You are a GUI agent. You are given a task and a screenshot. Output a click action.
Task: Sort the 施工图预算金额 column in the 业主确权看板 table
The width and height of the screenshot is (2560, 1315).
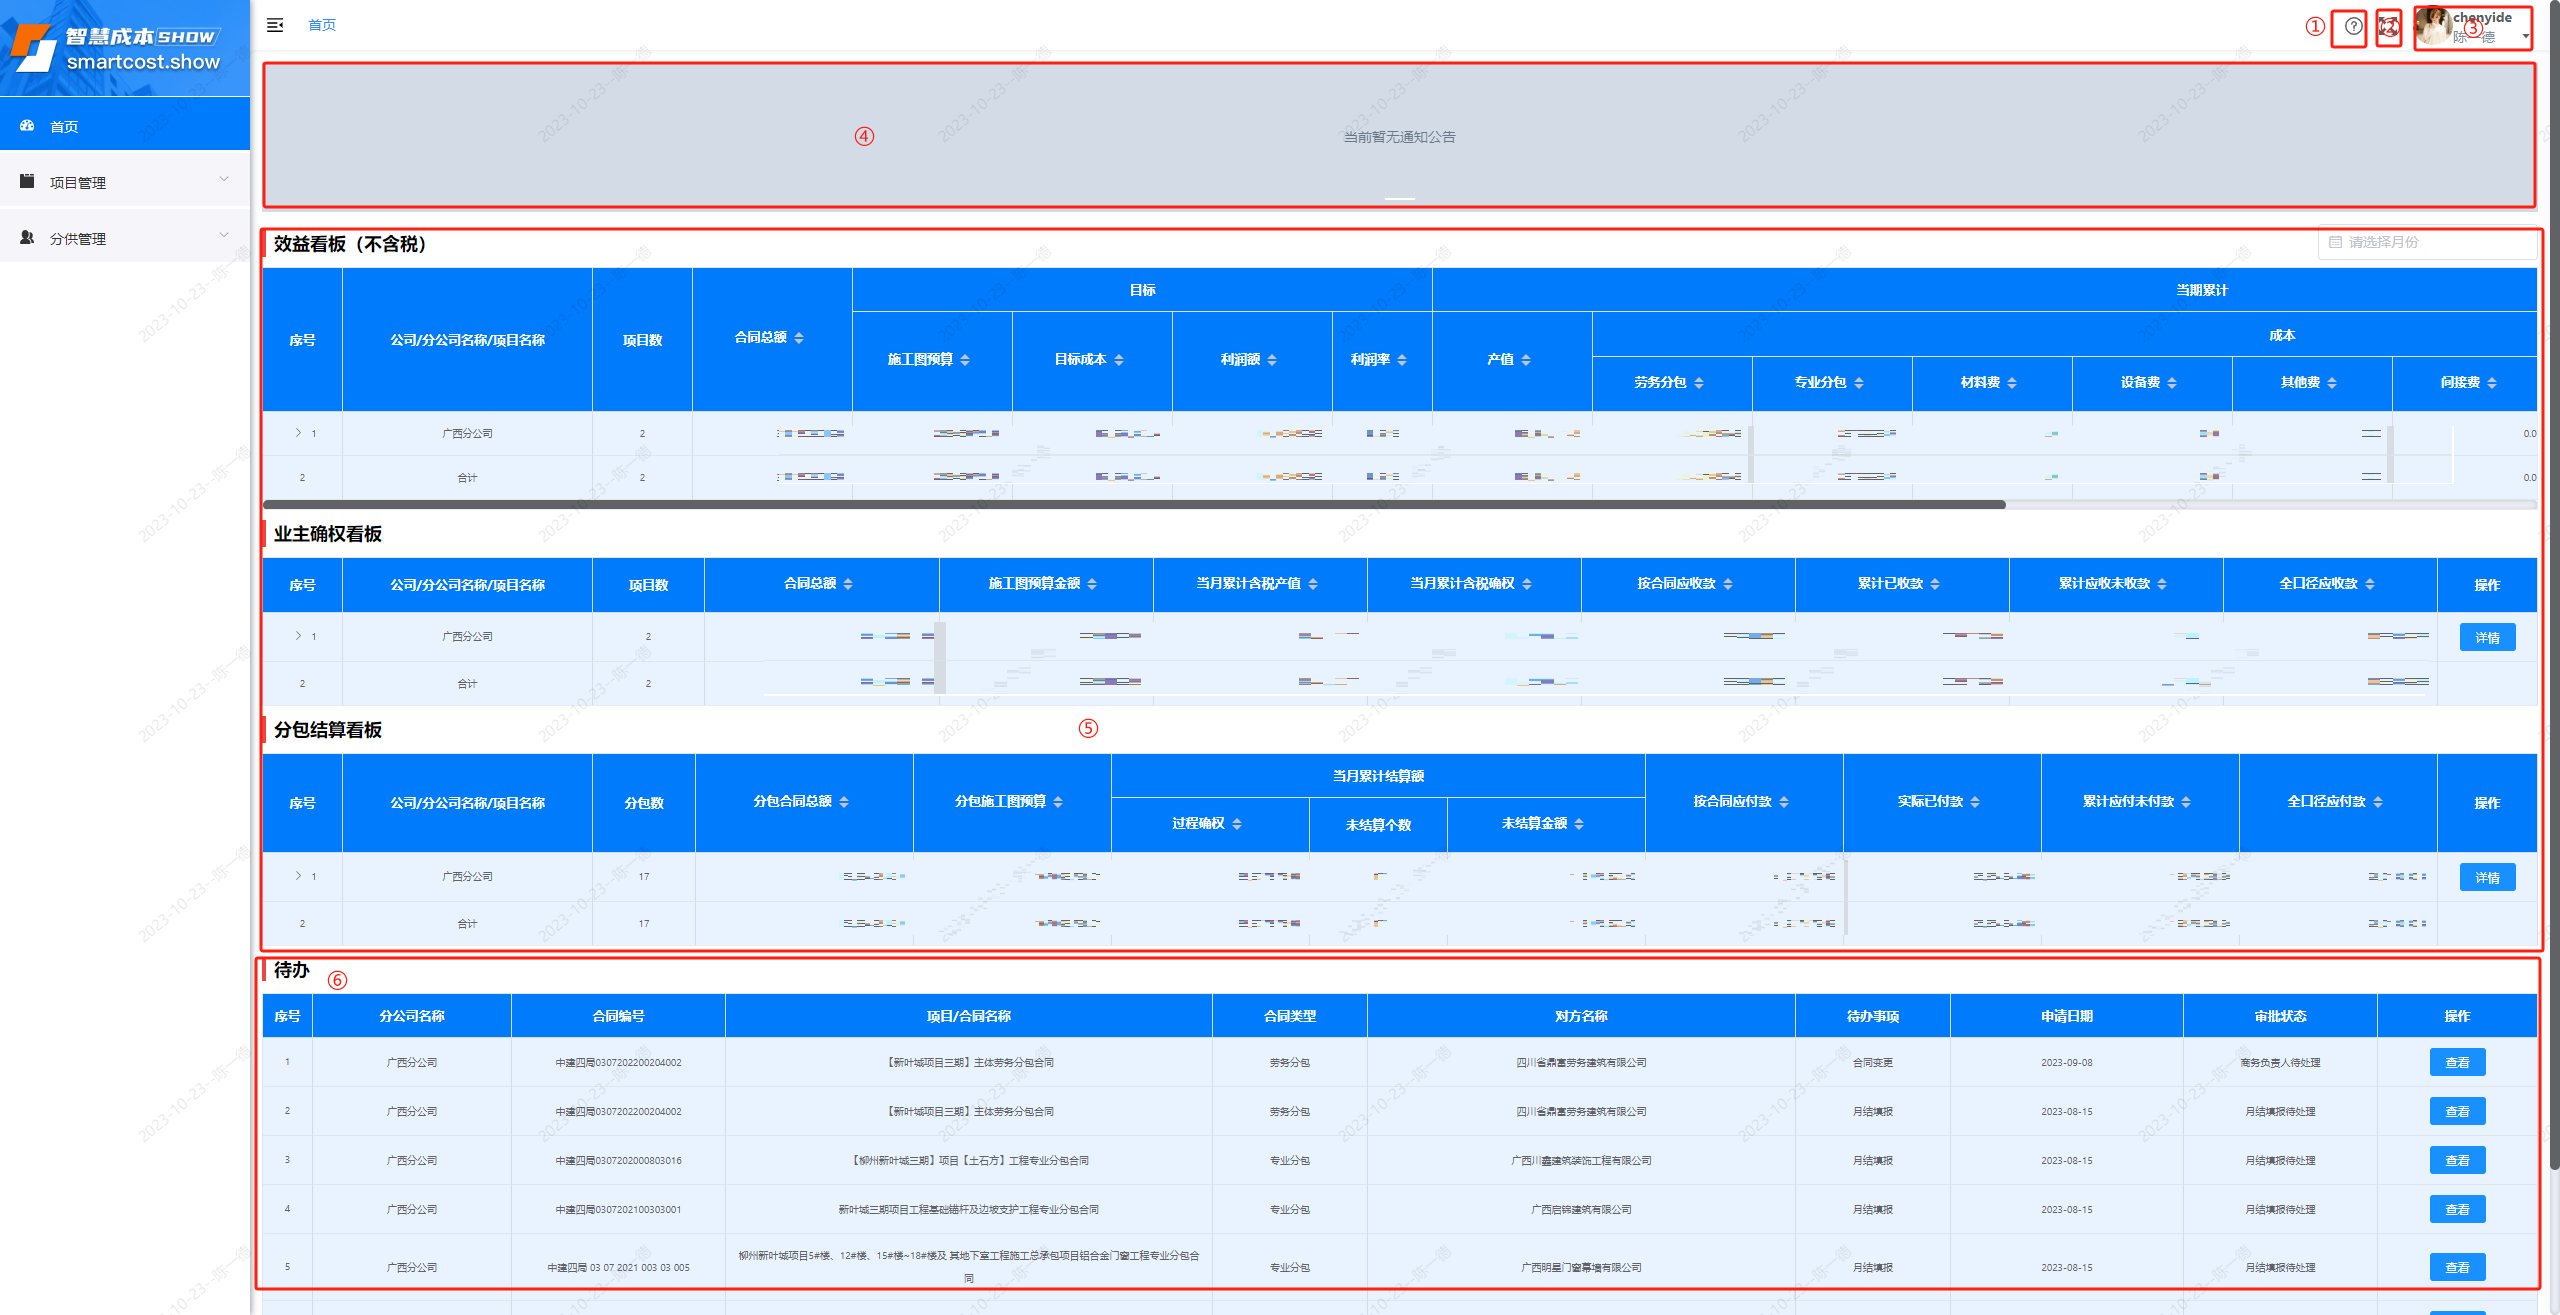tap(1092, 584)
